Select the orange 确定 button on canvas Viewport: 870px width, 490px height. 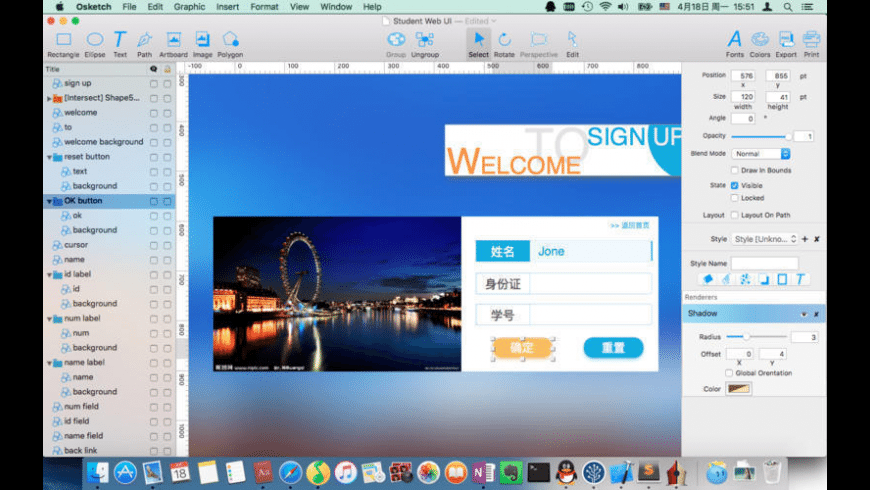pyautogui.click(x=522, y=348)
